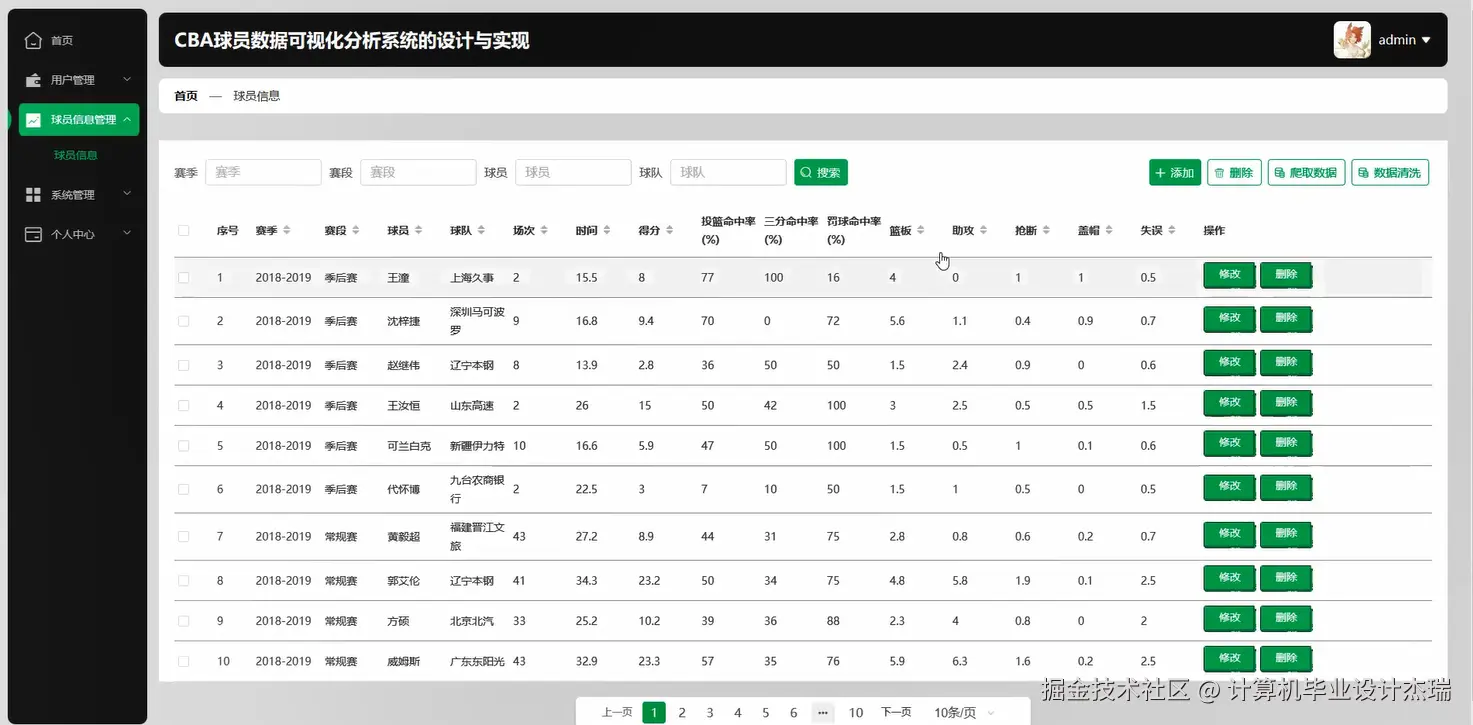Go to page 3
The width and height of the screenshot is (1473, 725).
tap(710, 713)
